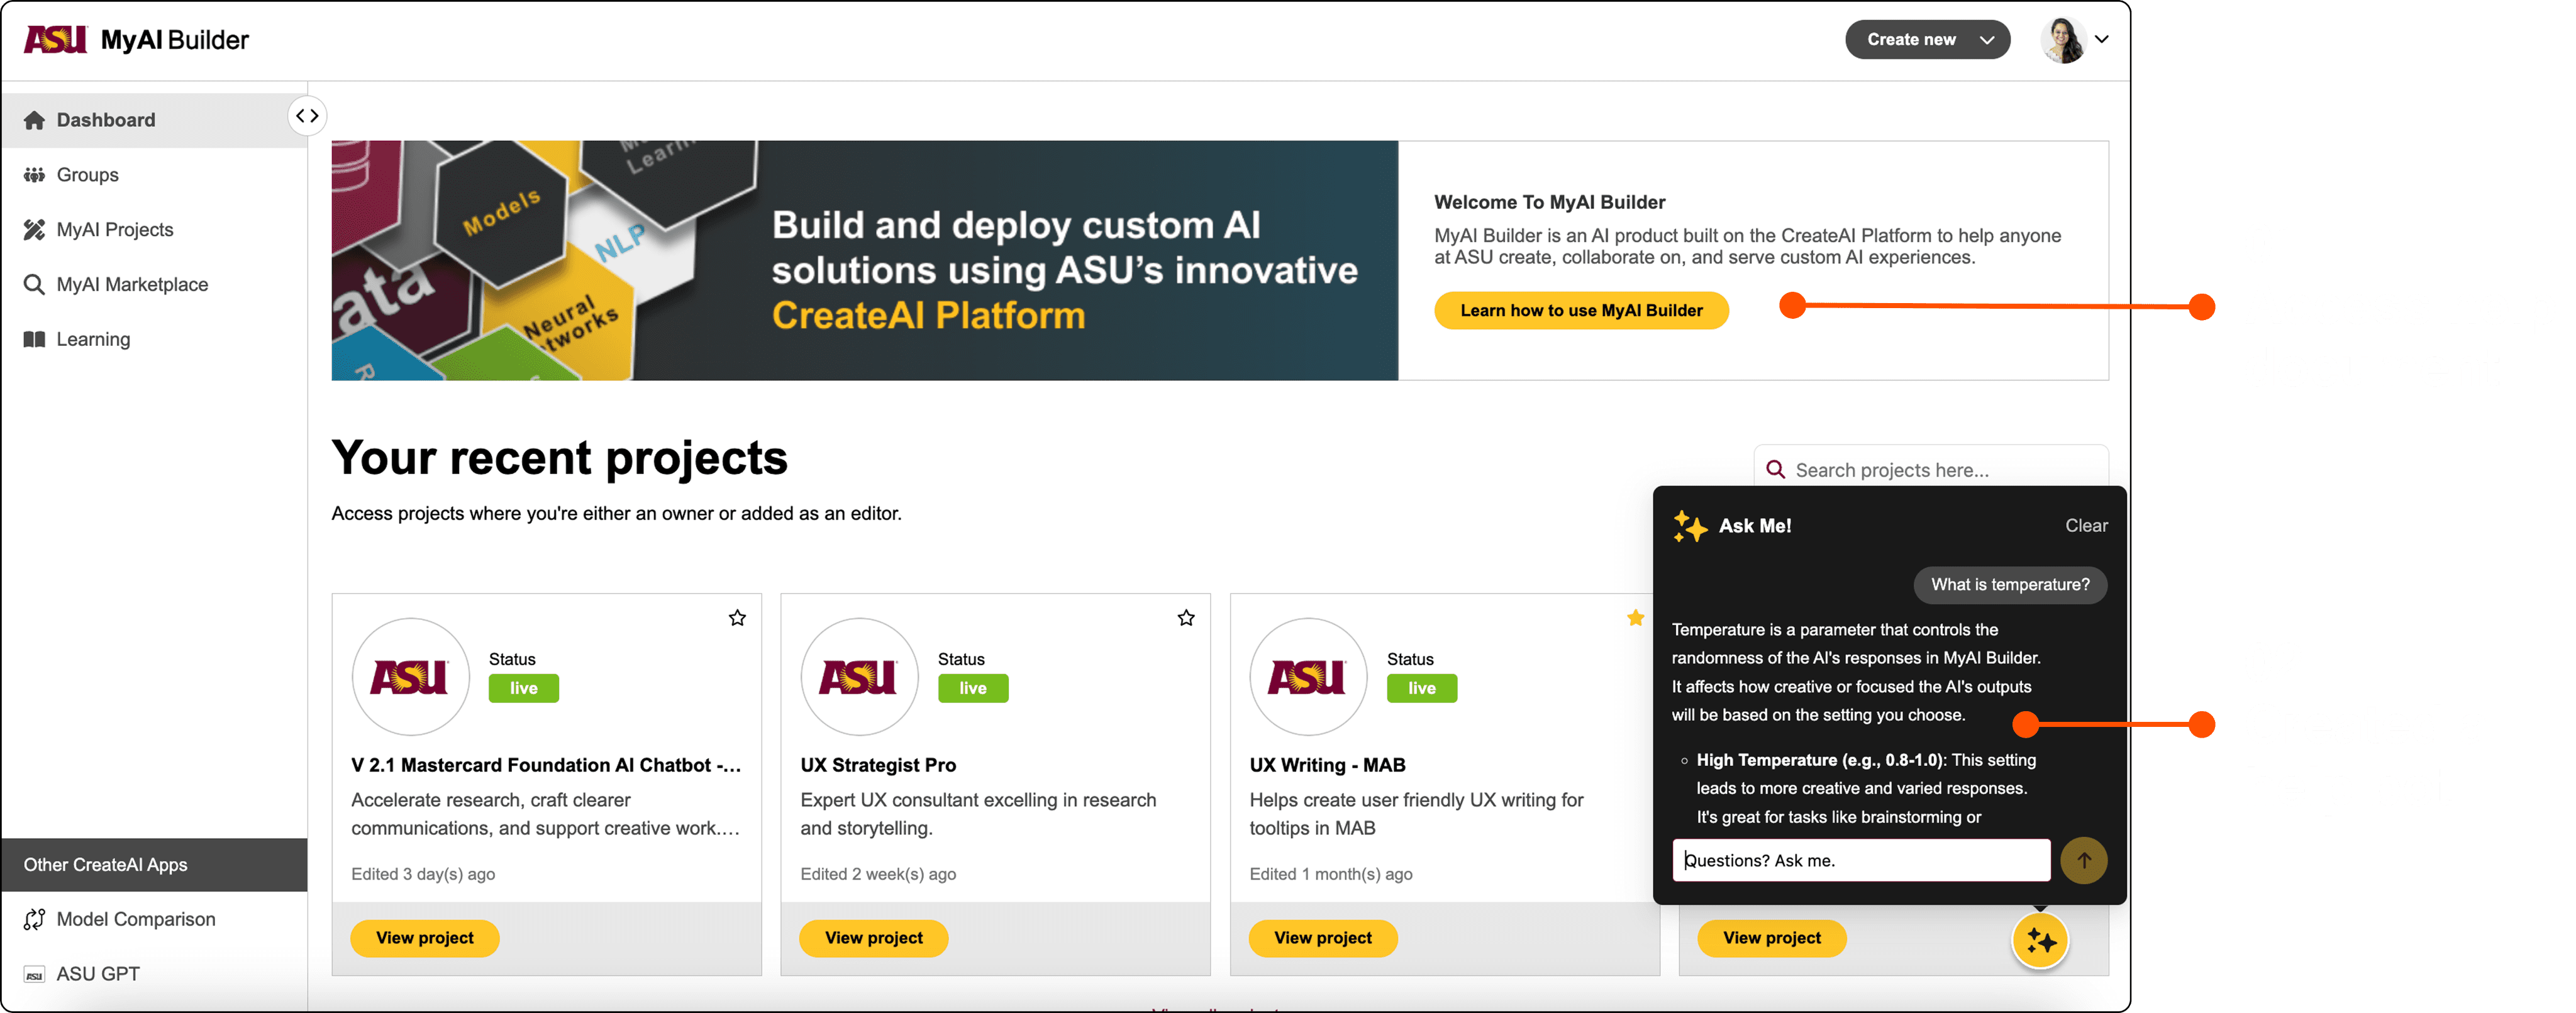Click the Groups people icon

click(x=34, y=175)
